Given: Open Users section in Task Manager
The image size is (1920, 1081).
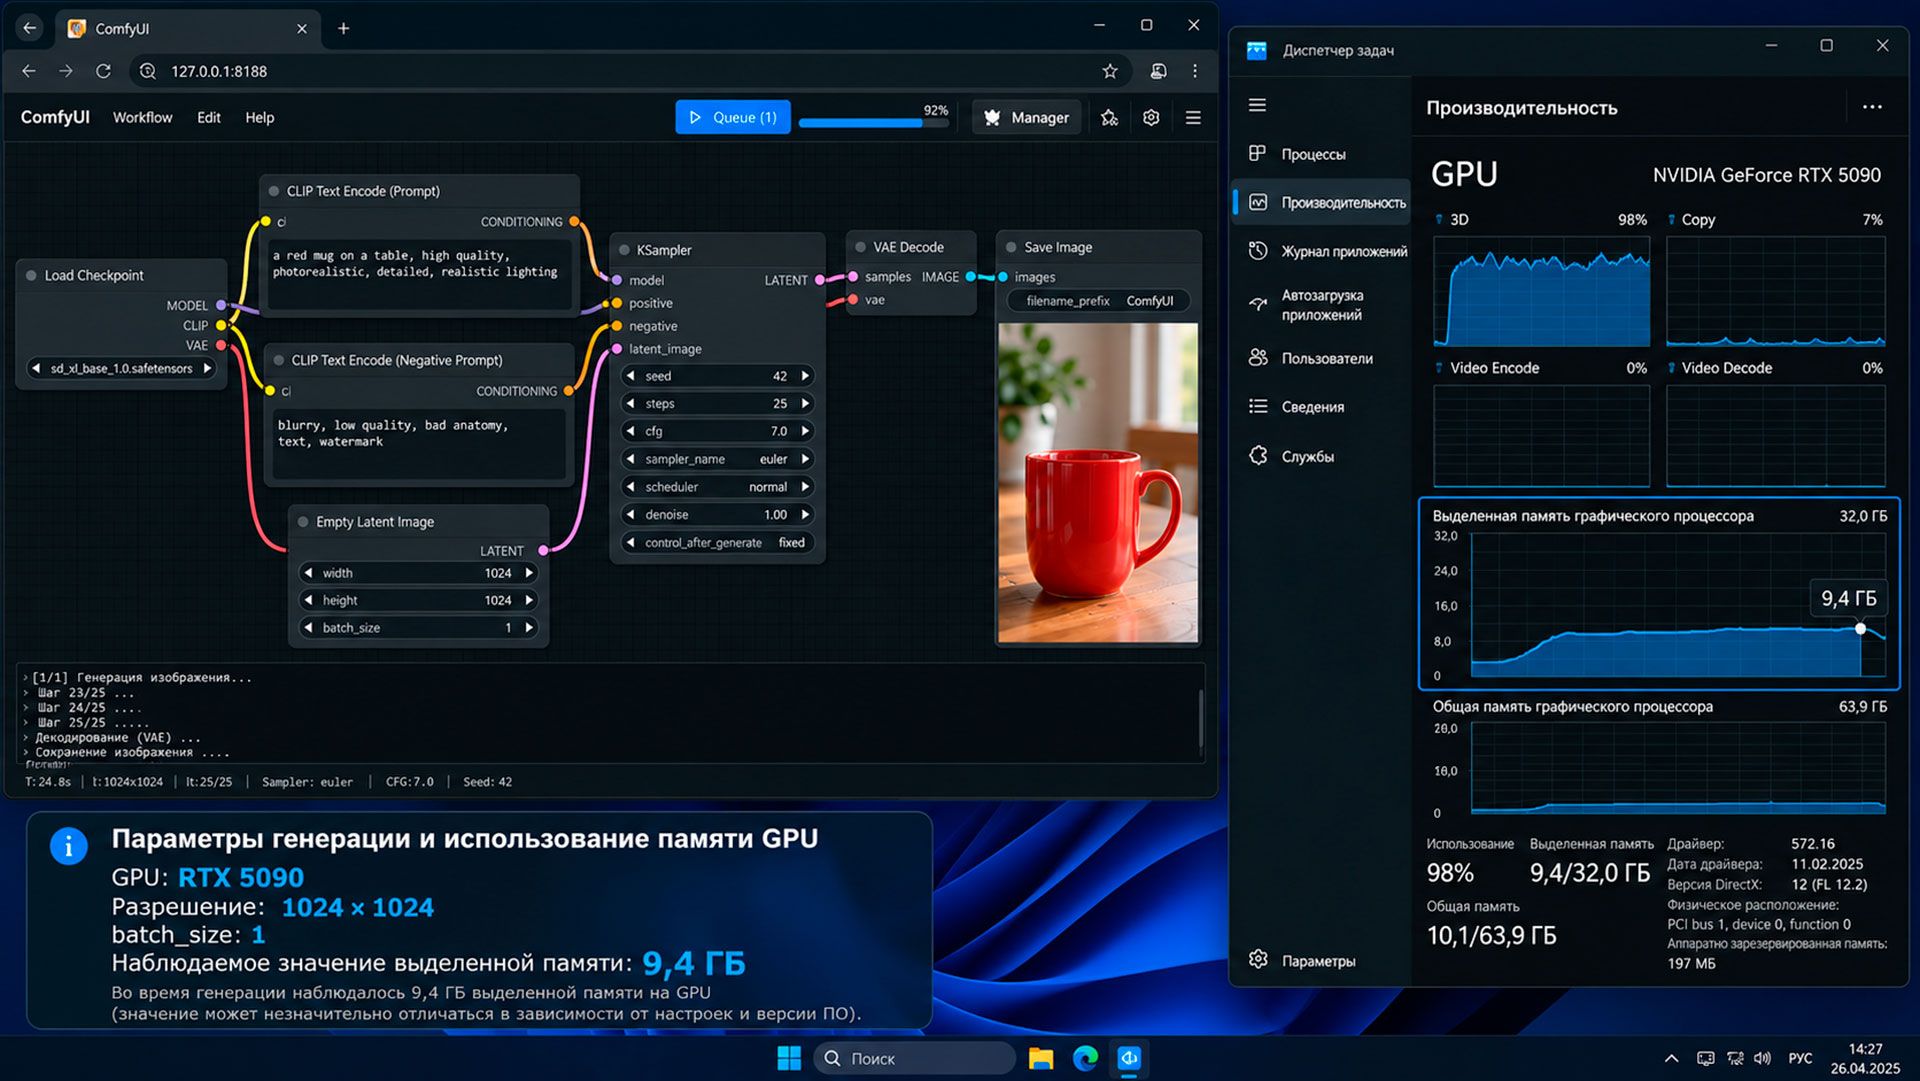Looking at the screenshot, I should (1310, 358).
